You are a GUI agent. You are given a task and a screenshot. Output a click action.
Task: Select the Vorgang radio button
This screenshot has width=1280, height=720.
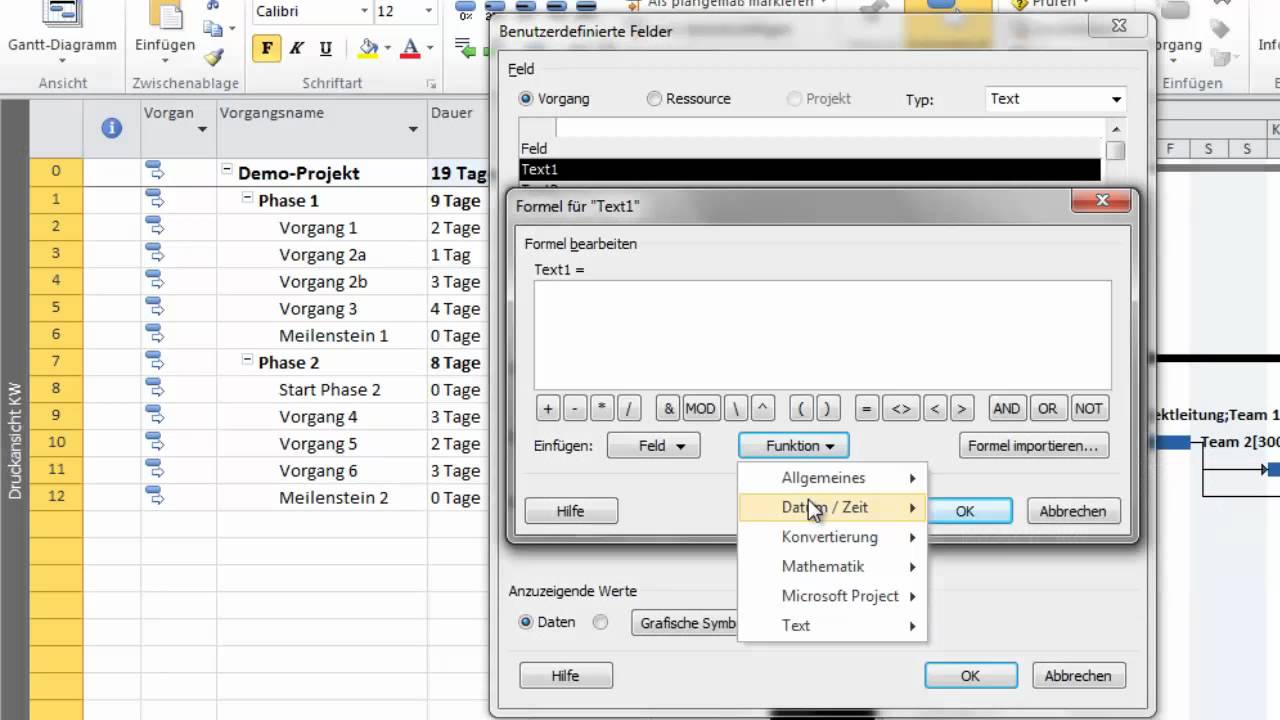pos(526,99)
